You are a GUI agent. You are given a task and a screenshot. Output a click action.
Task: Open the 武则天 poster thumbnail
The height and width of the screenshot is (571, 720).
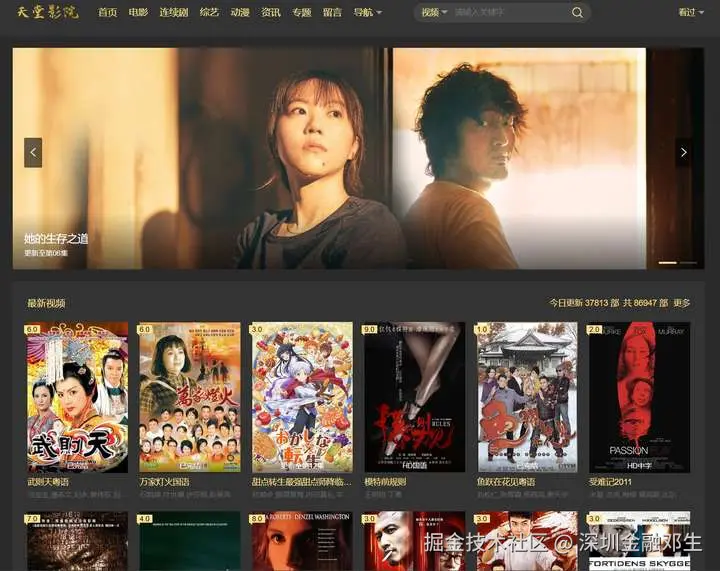coord(77,397)
